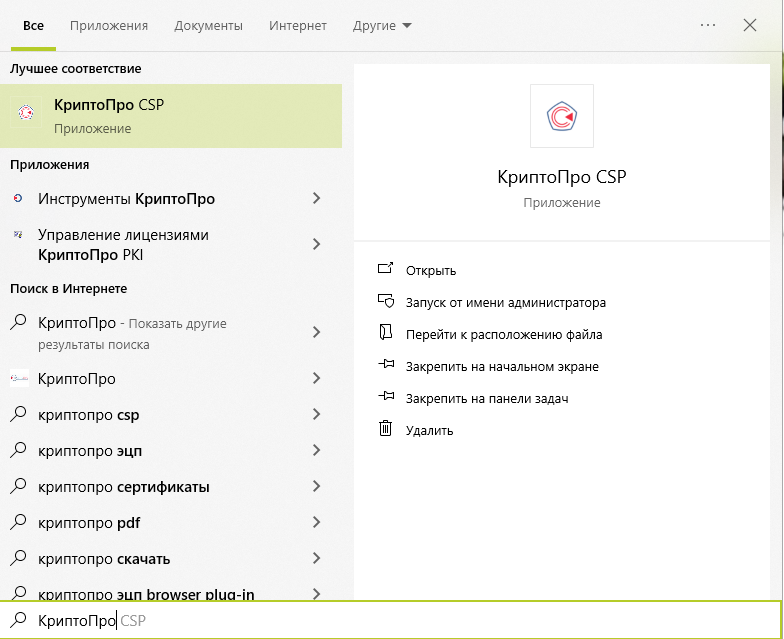Open the КриптоПро CSP best match result
The width and height of the screenshot is (784, 639).
tap(171, 116)
